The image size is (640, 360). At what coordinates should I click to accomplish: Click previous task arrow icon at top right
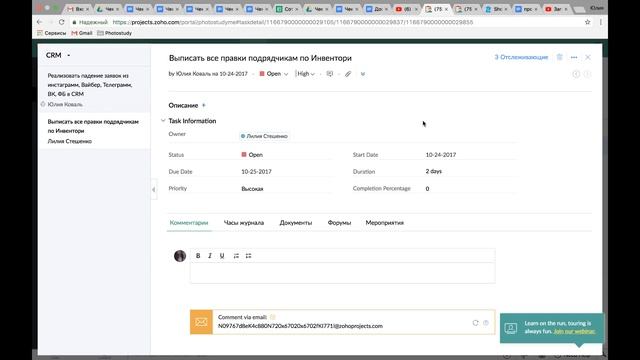576,74
